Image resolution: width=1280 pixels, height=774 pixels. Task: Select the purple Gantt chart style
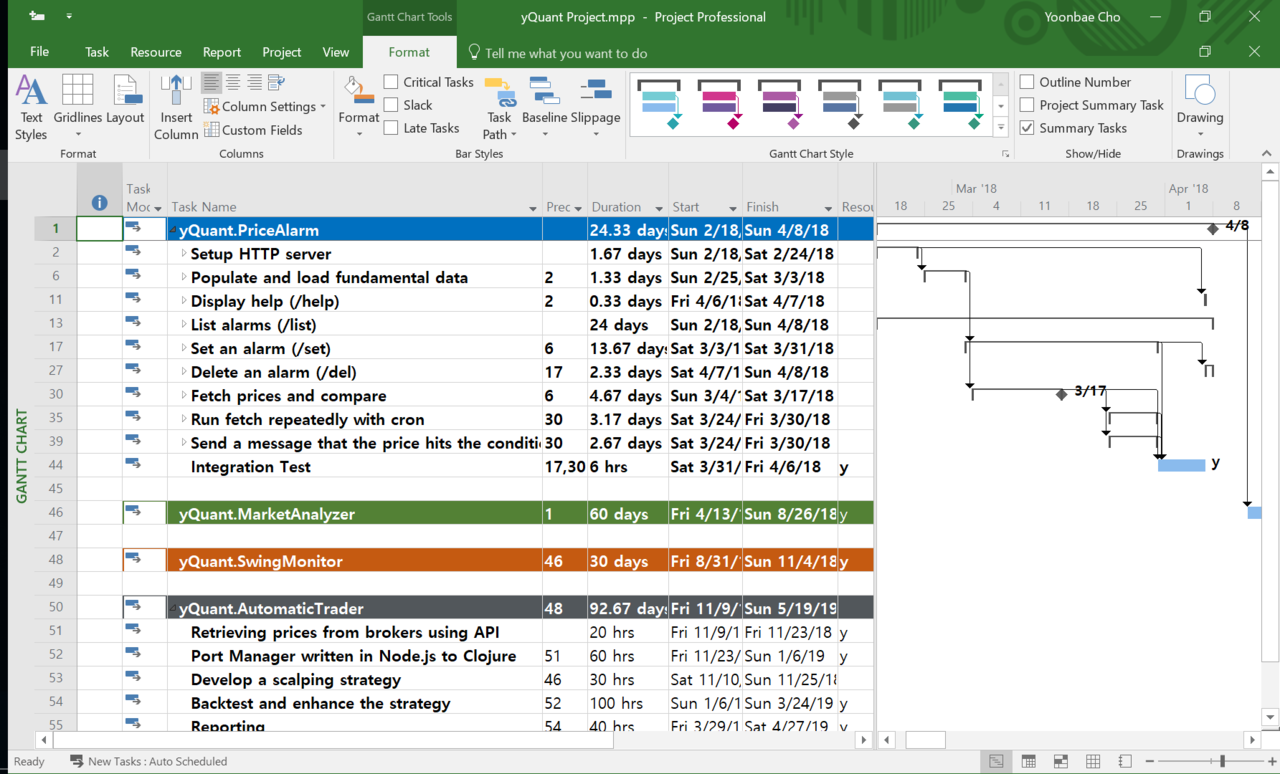coord(779,104)
